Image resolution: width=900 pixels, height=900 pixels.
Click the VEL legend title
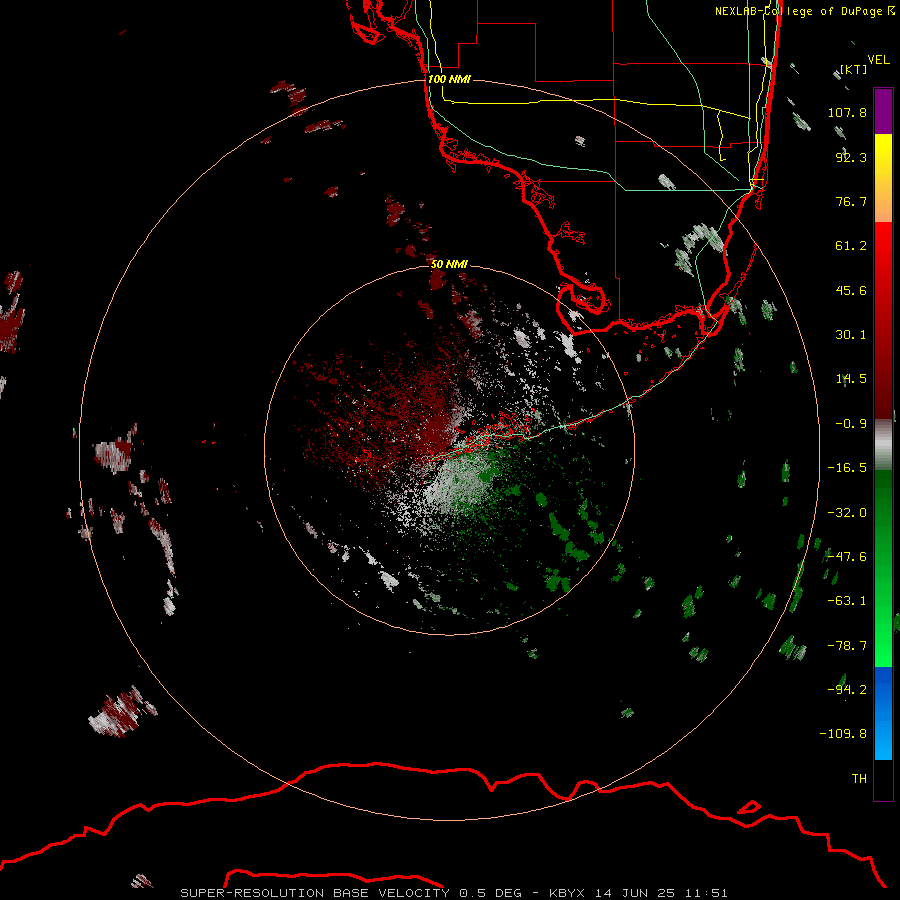[878, 60]
